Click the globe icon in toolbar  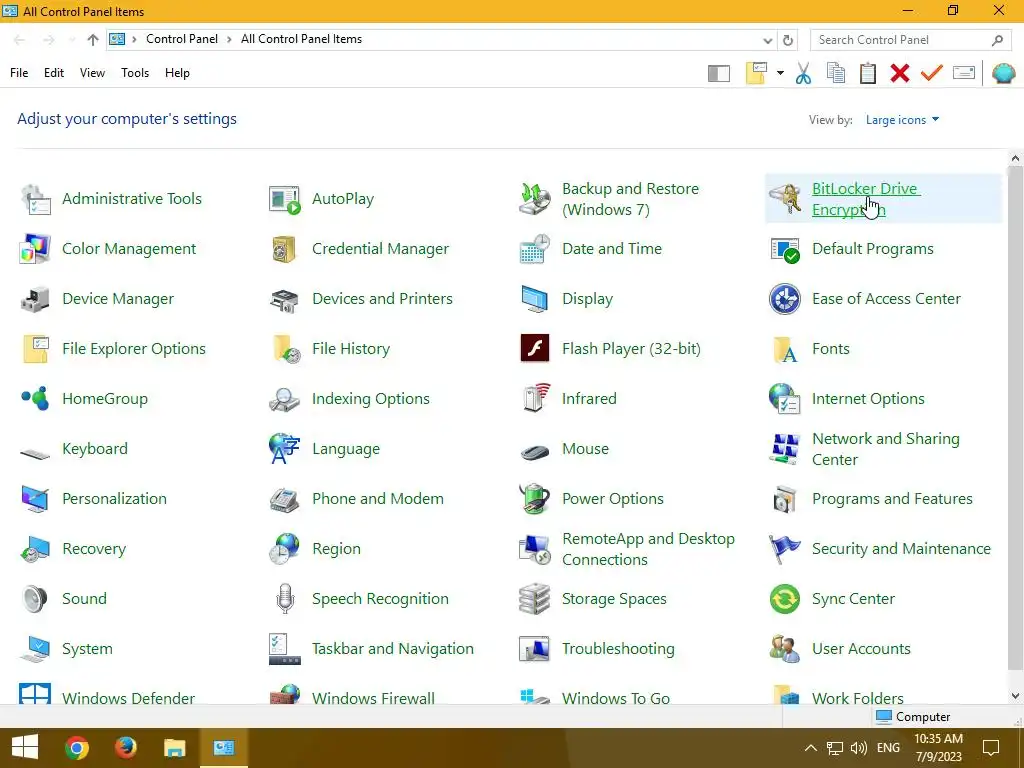point(1004,73)
